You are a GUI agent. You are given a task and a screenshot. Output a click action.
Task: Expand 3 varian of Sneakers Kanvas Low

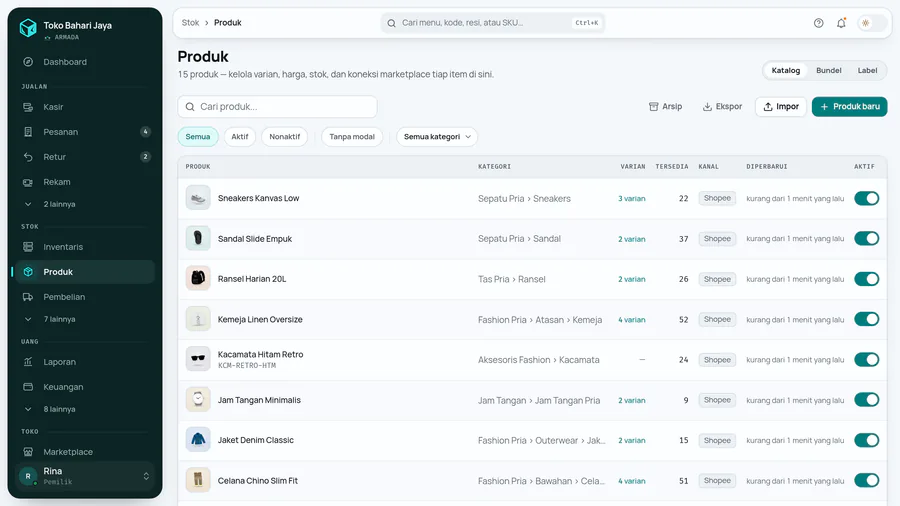click(x=631, y=198)
